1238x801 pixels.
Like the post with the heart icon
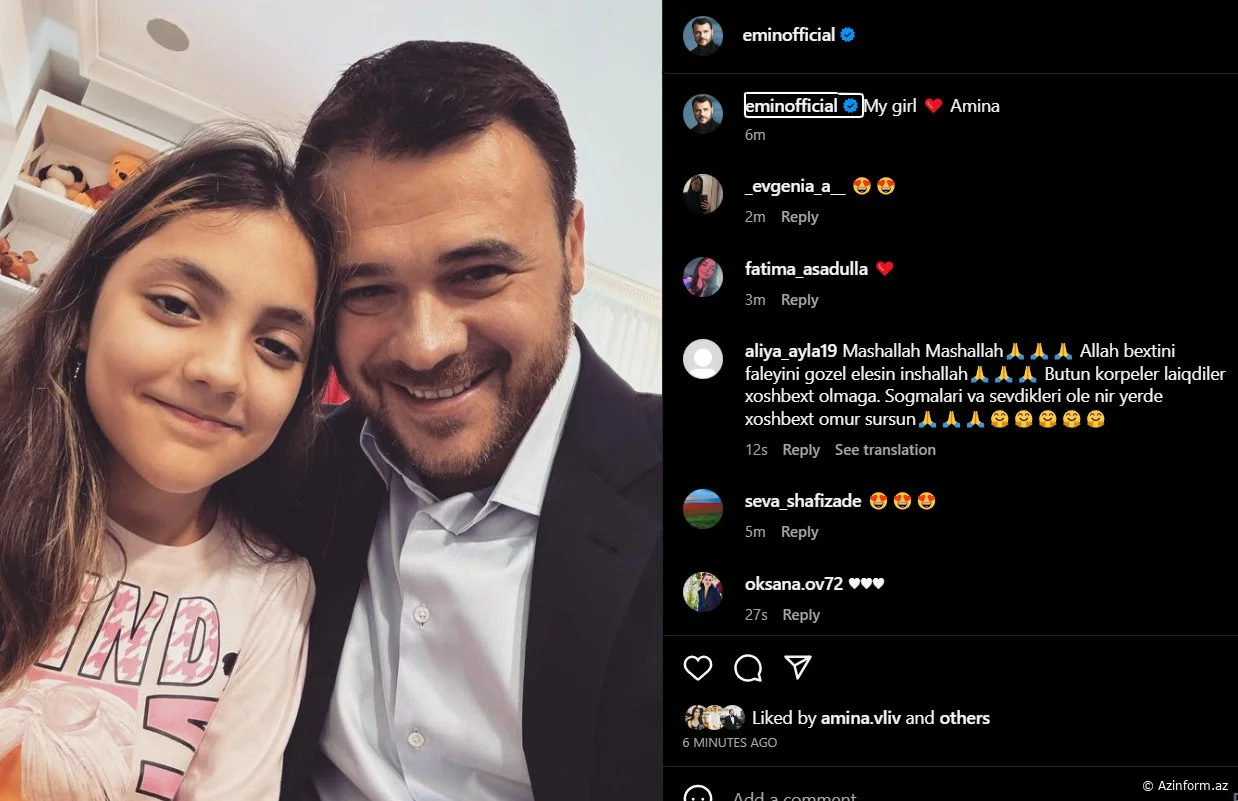tap(698, 668)
